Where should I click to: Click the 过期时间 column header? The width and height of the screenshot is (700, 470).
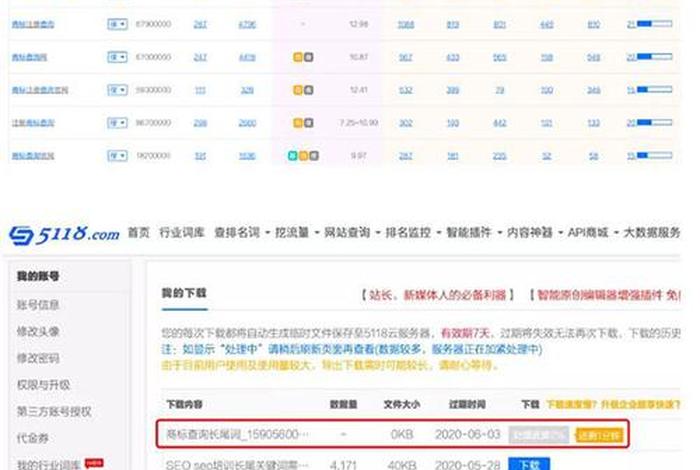(x=467, y=404)
